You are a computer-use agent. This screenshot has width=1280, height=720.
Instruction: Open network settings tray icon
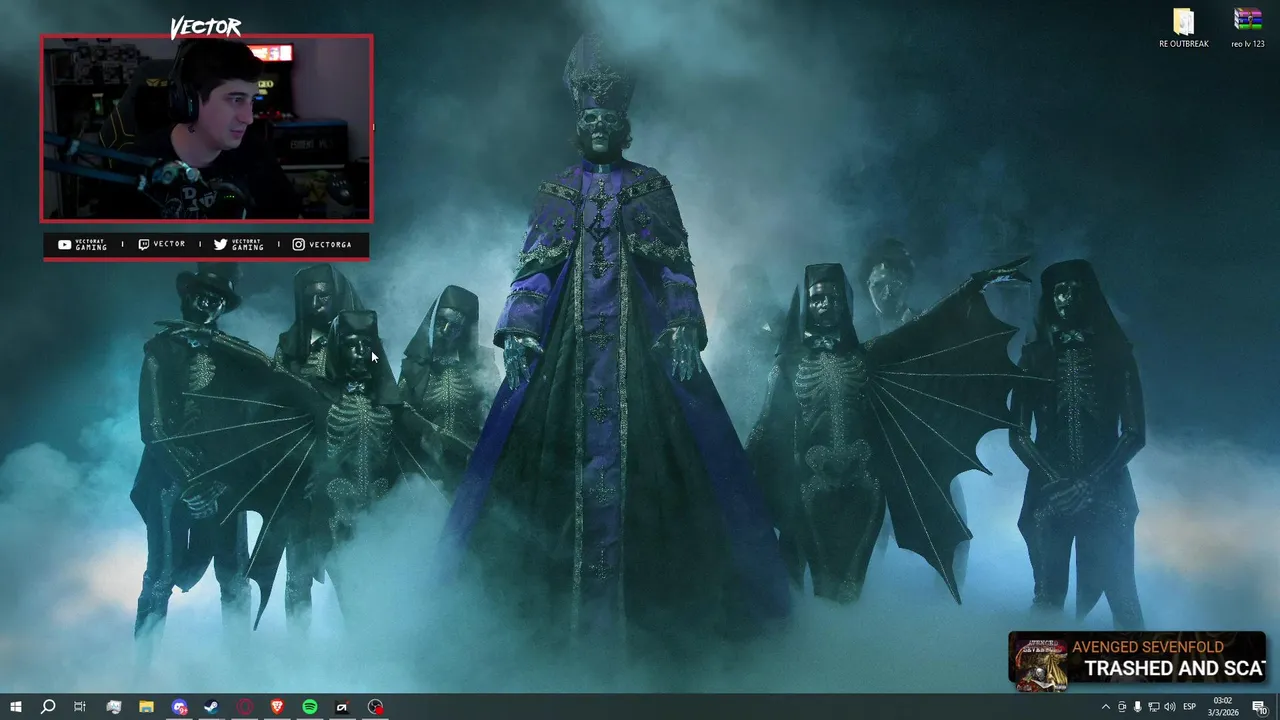[1153, 707]
